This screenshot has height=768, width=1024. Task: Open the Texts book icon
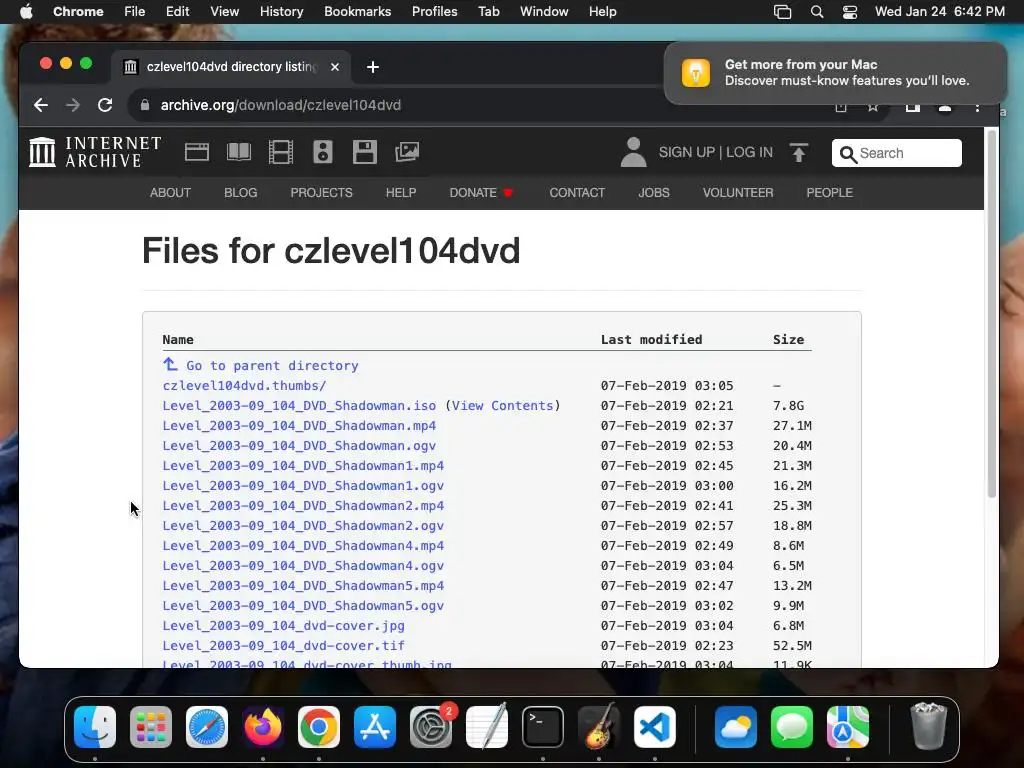click(238, 152)
